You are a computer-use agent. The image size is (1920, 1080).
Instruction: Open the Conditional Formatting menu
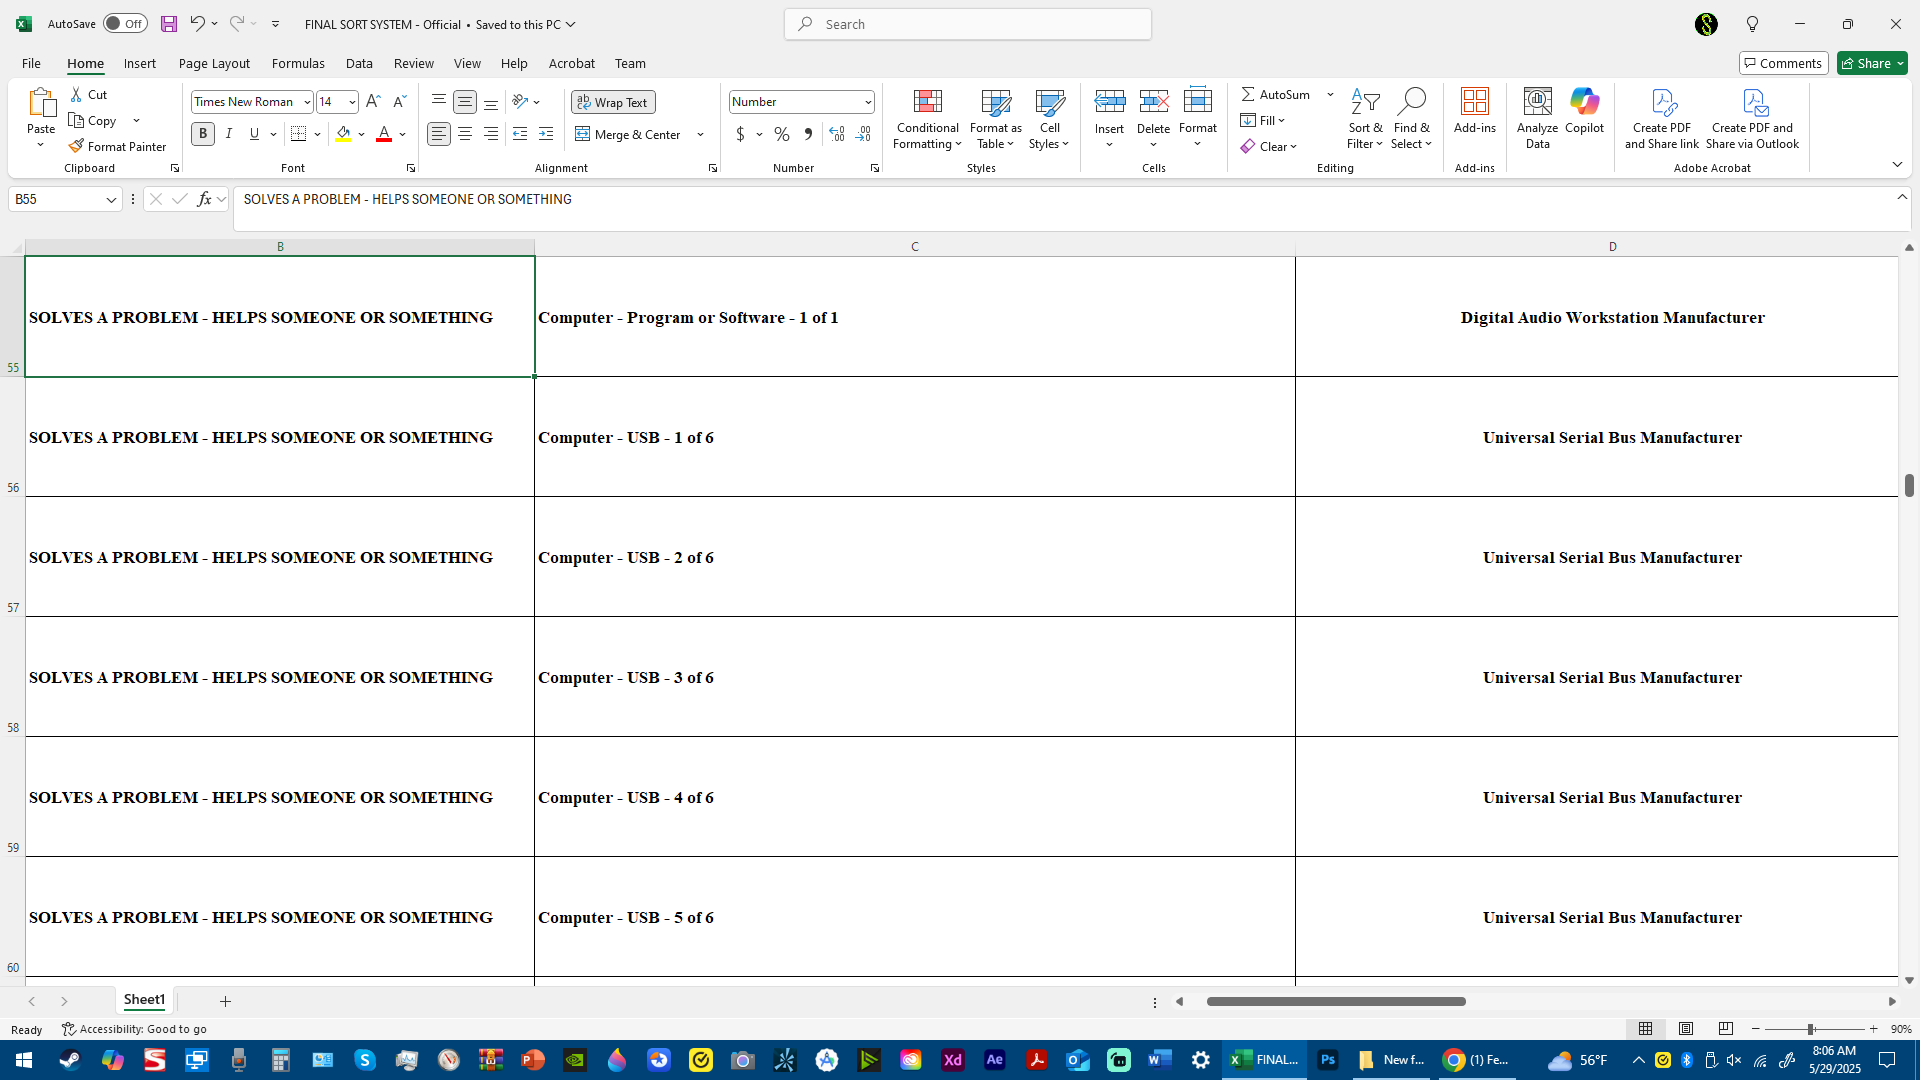[x=927, y=119]
